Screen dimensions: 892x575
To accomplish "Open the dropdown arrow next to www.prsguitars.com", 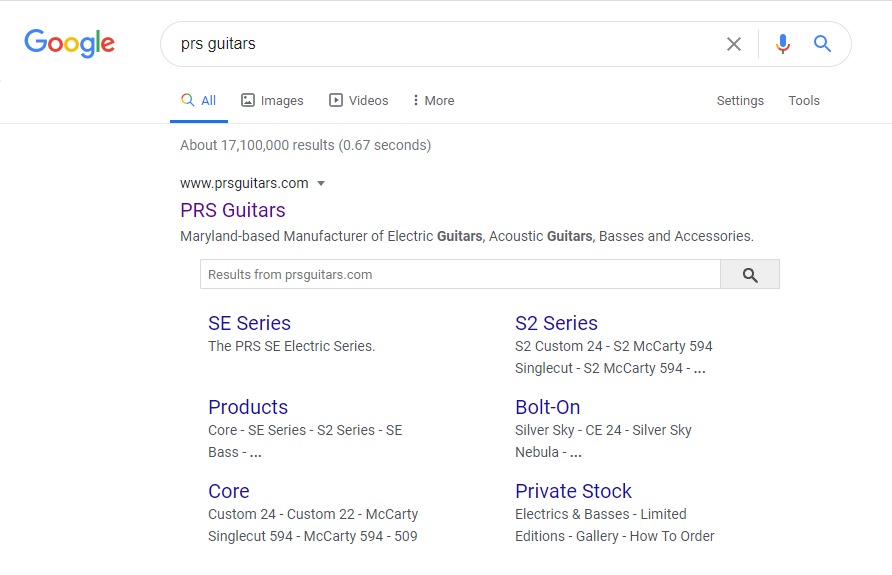I will tap(321, 184).
